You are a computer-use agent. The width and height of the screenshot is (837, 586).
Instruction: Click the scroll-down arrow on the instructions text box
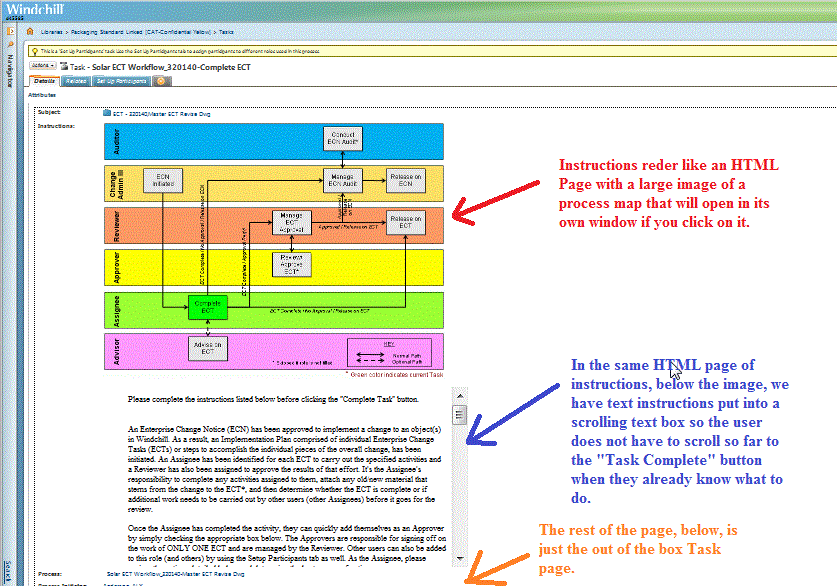460,559
